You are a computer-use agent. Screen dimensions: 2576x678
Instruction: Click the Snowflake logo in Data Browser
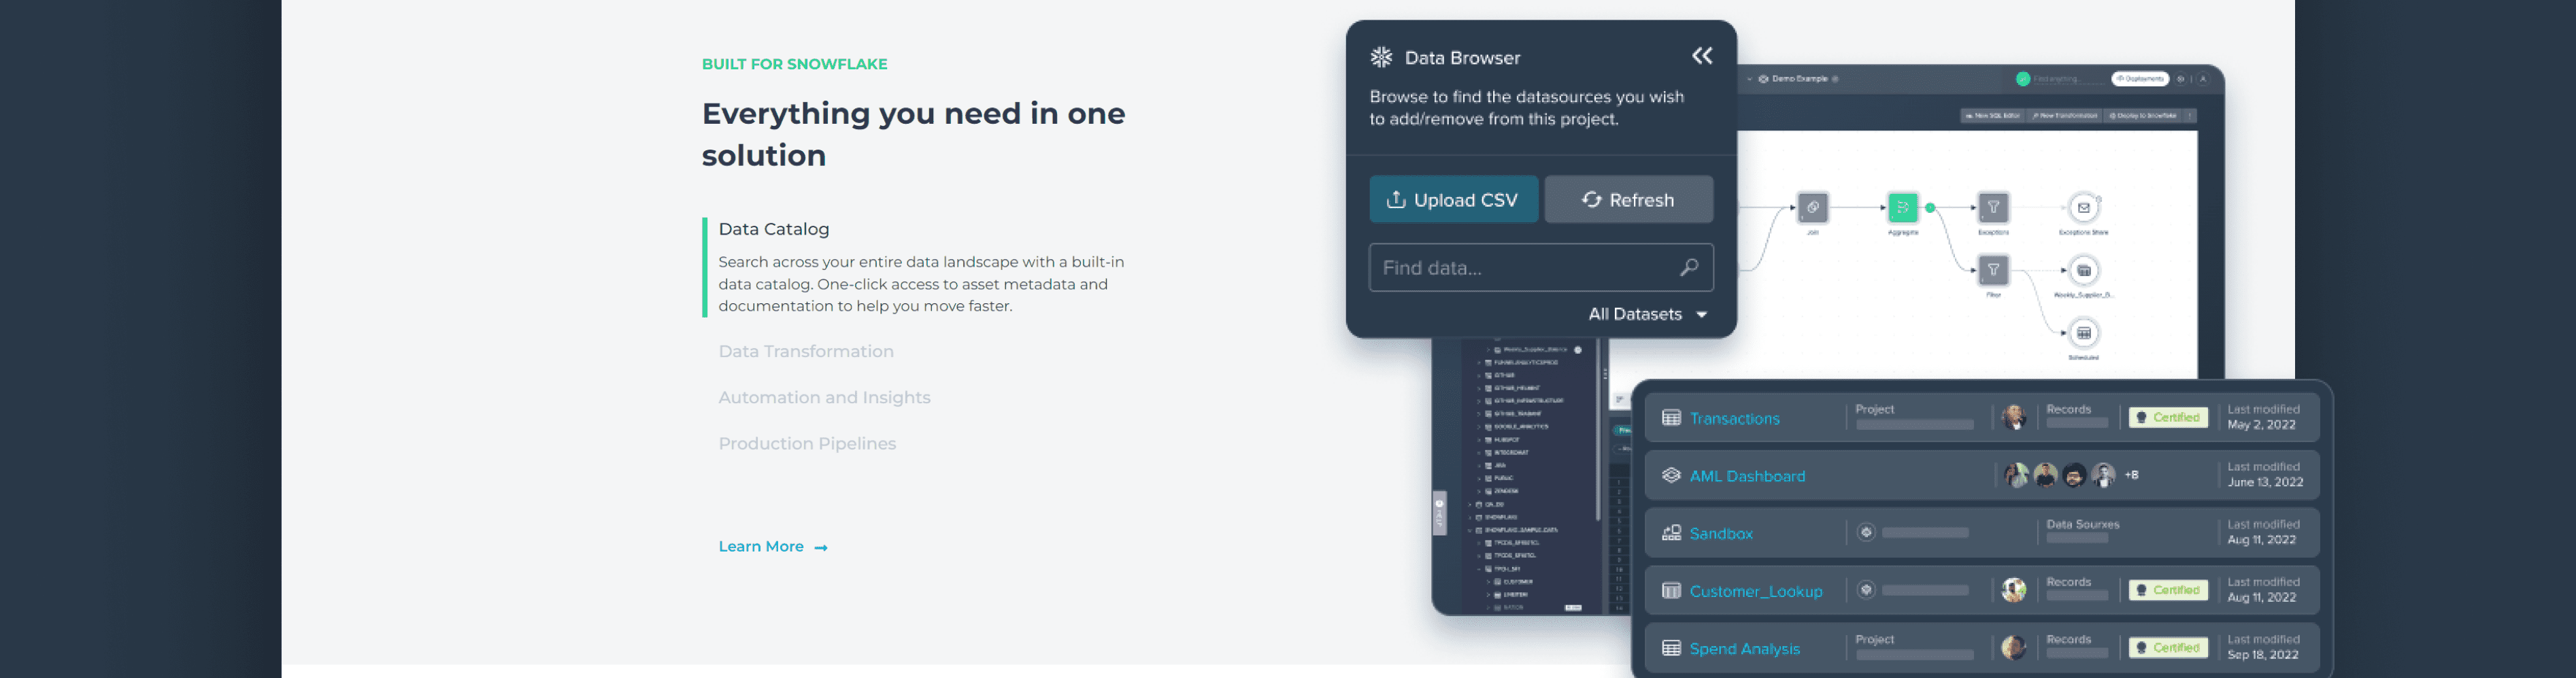pos(1381,58)
